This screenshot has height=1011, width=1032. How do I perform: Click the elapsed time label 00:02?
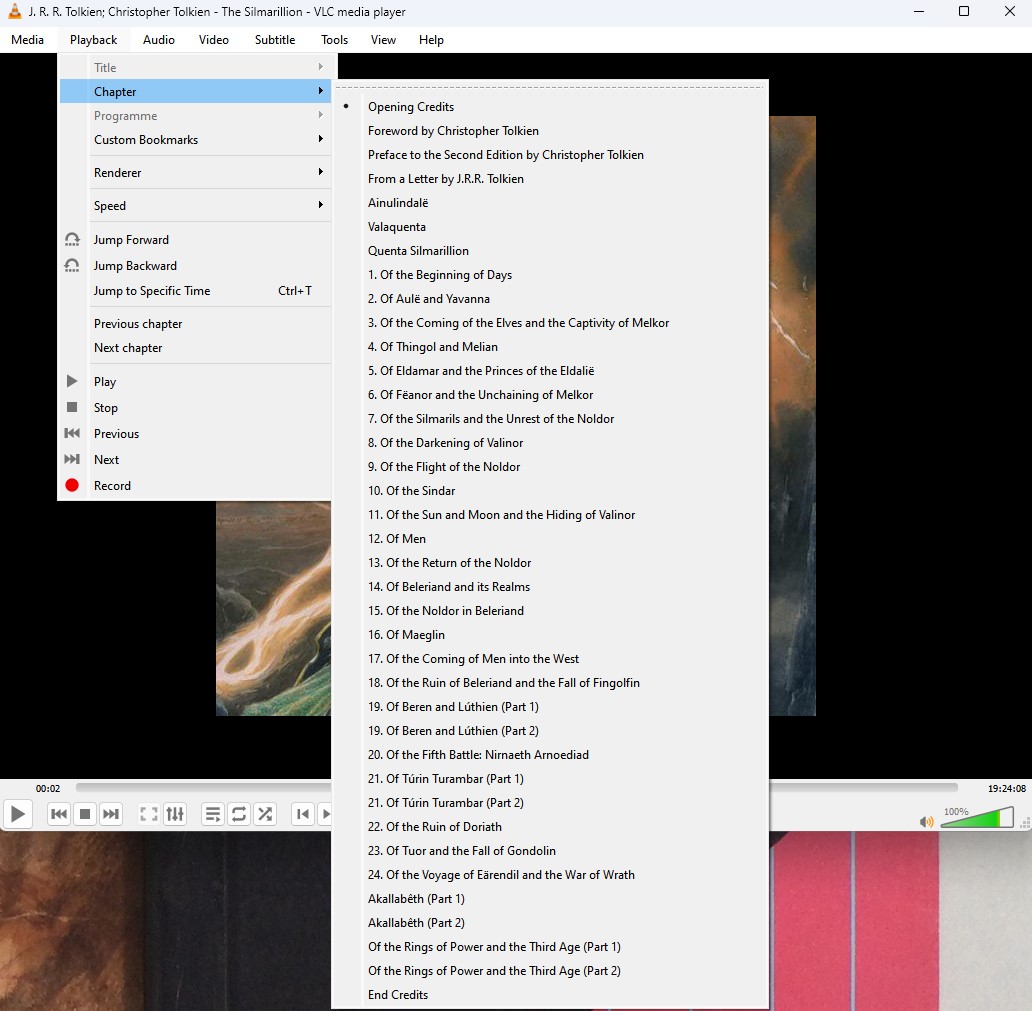pyautogui.click(x=48, y=788)
